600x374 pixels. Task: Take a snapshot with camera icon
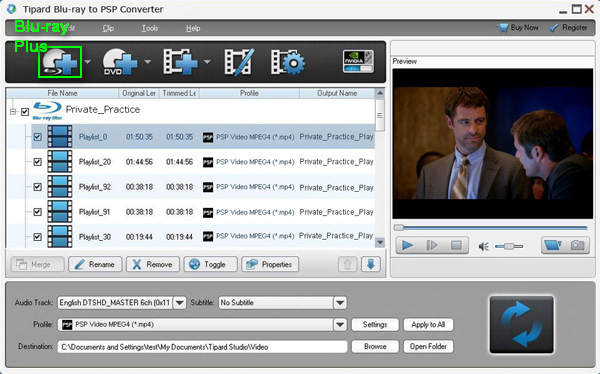[577, 245]
